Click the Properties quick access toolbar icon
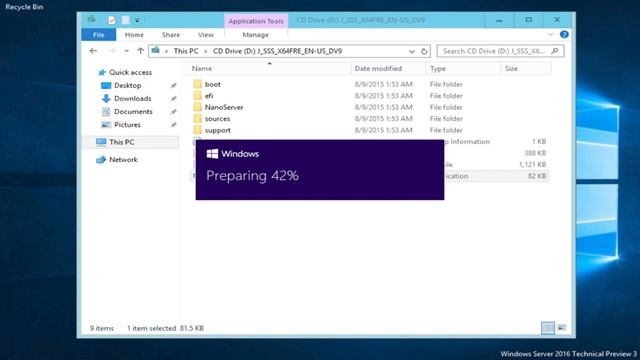The width and height of the screenshot is (640, 360). click(111, 20)
